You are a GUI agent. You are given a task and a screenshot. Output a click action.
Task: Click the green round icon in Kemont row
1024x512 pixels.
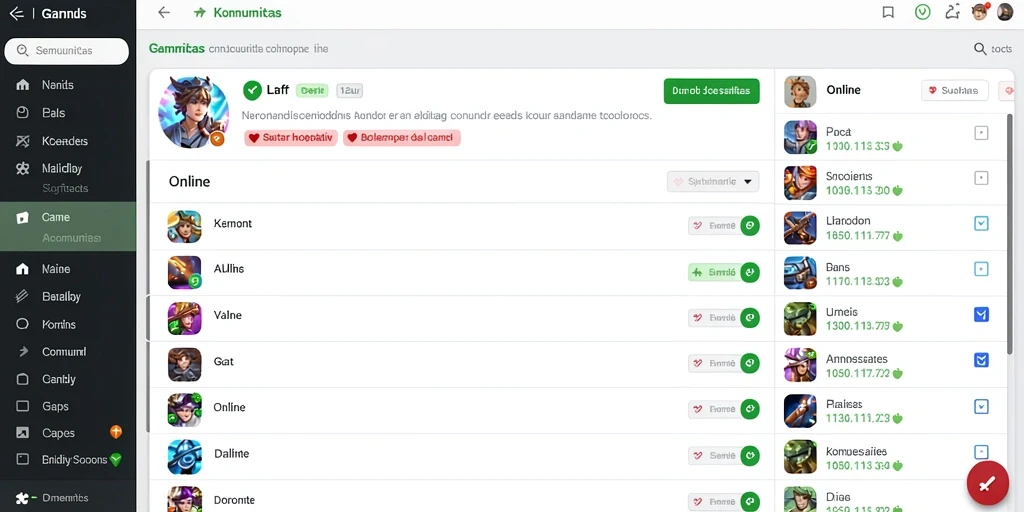(750, 226)
